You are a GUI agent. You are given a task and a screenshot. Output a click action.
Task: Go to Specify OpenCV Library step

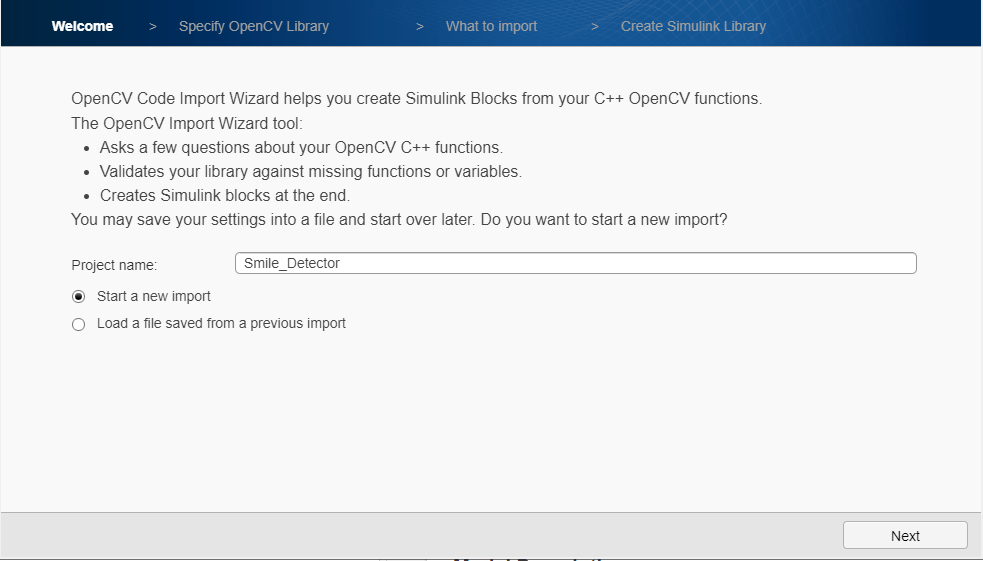click(253, 26)
